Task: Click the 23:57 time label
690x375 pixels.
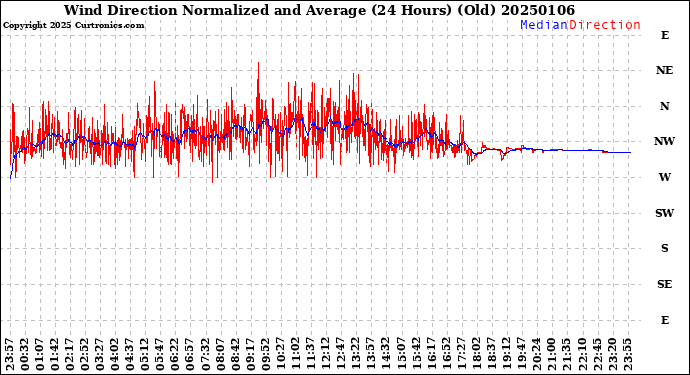Action: [x=10, y=355]
